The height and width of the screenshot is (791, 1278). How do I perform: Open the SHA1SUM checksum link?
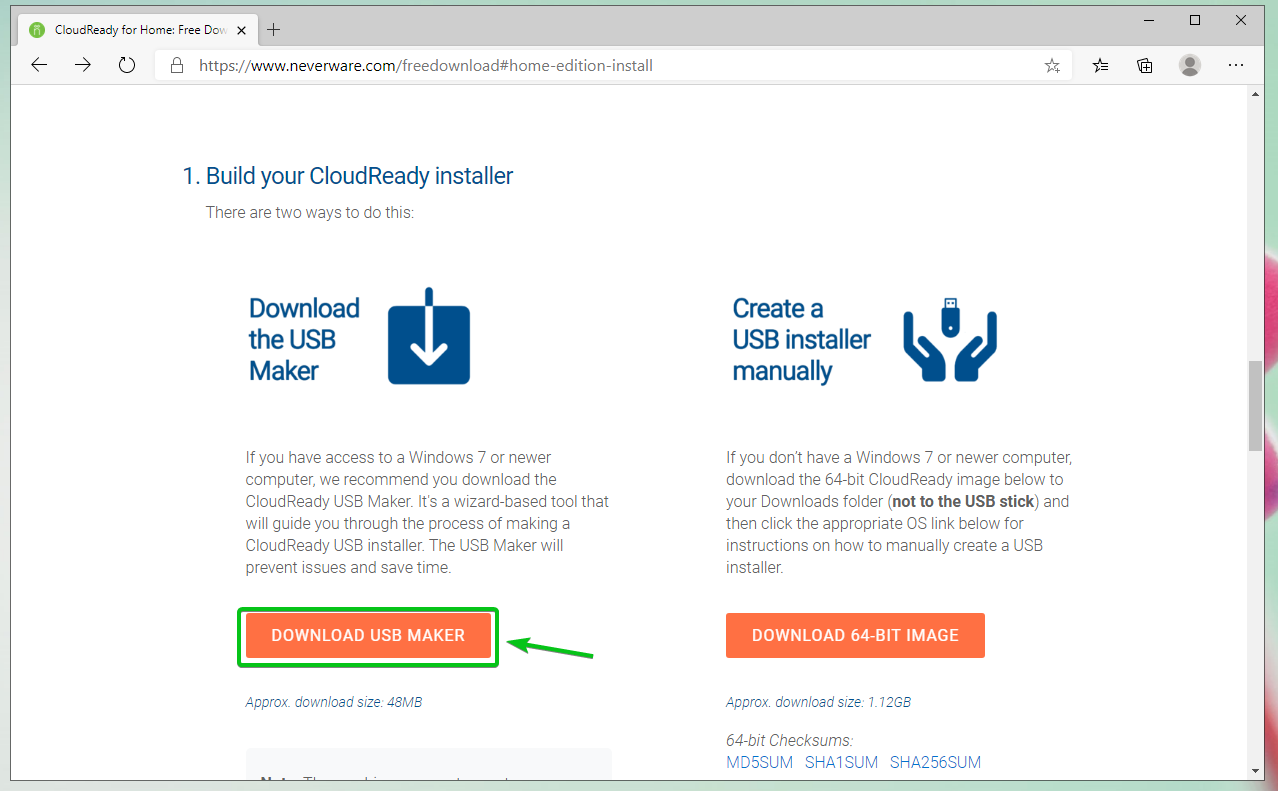point(841,762)
